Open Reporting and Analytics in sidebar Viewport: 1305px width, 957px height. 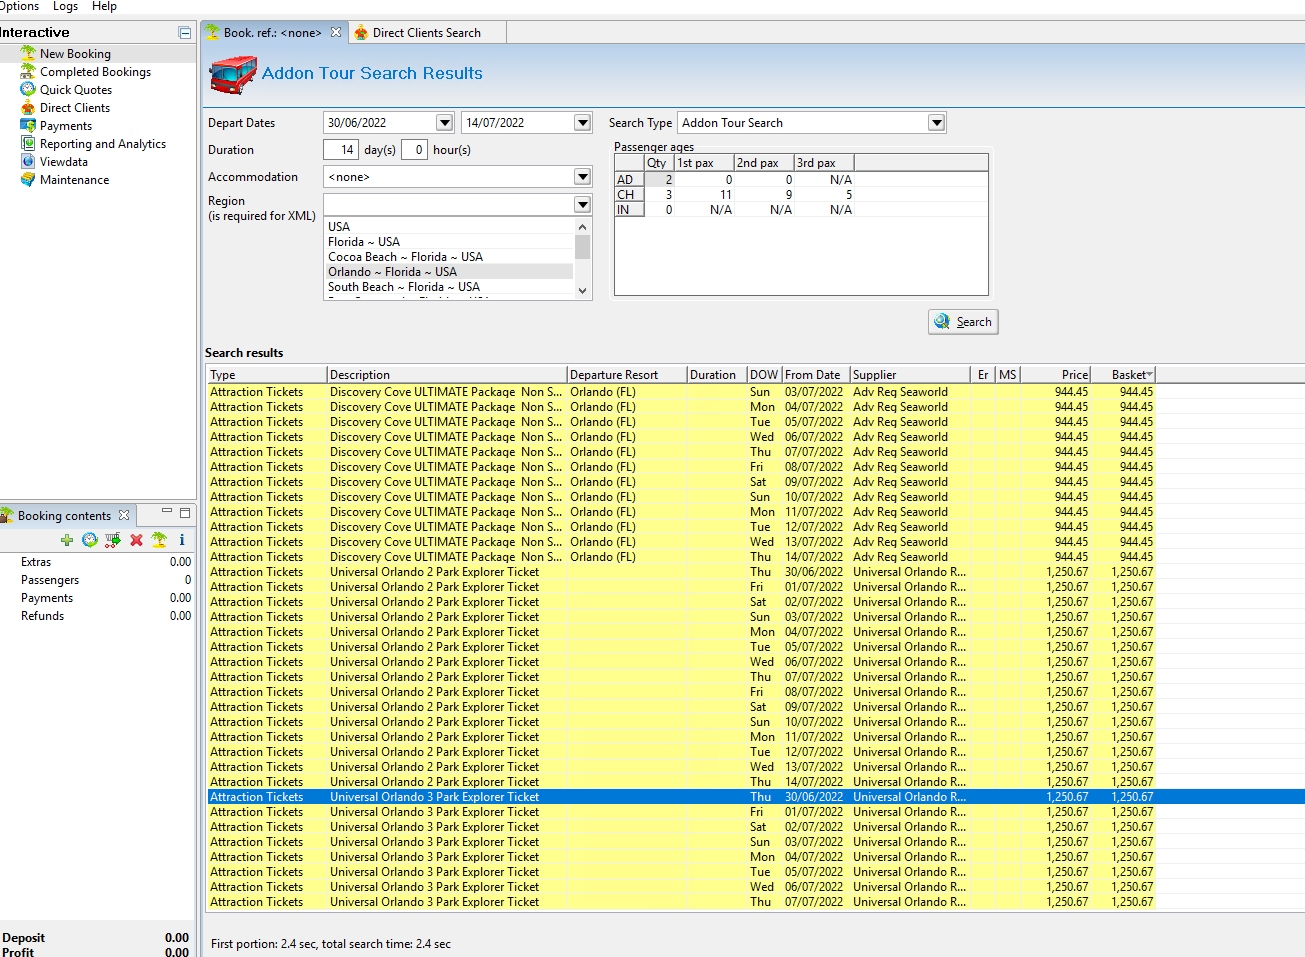pos(102,144)
